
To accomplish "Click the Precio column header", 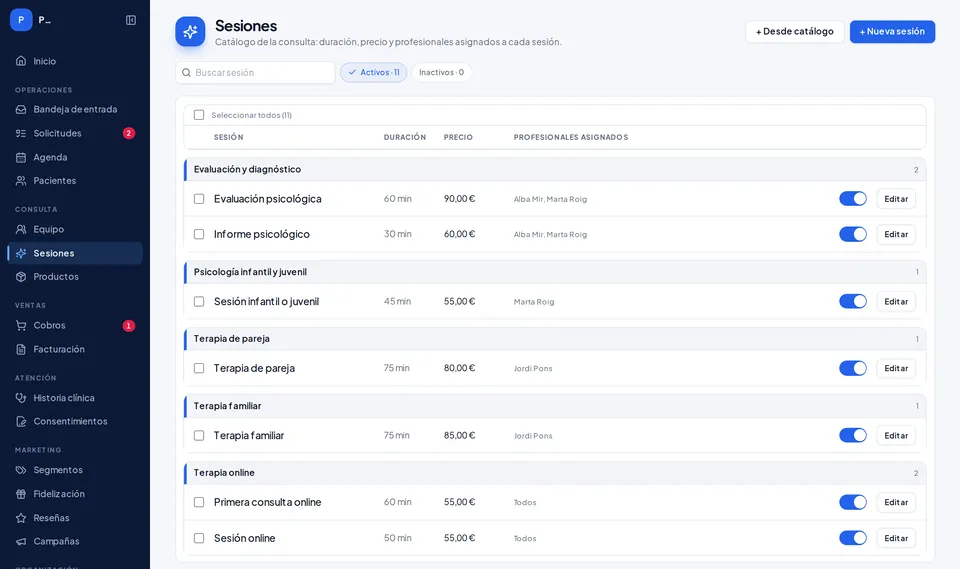I will [x=458, y=137].
